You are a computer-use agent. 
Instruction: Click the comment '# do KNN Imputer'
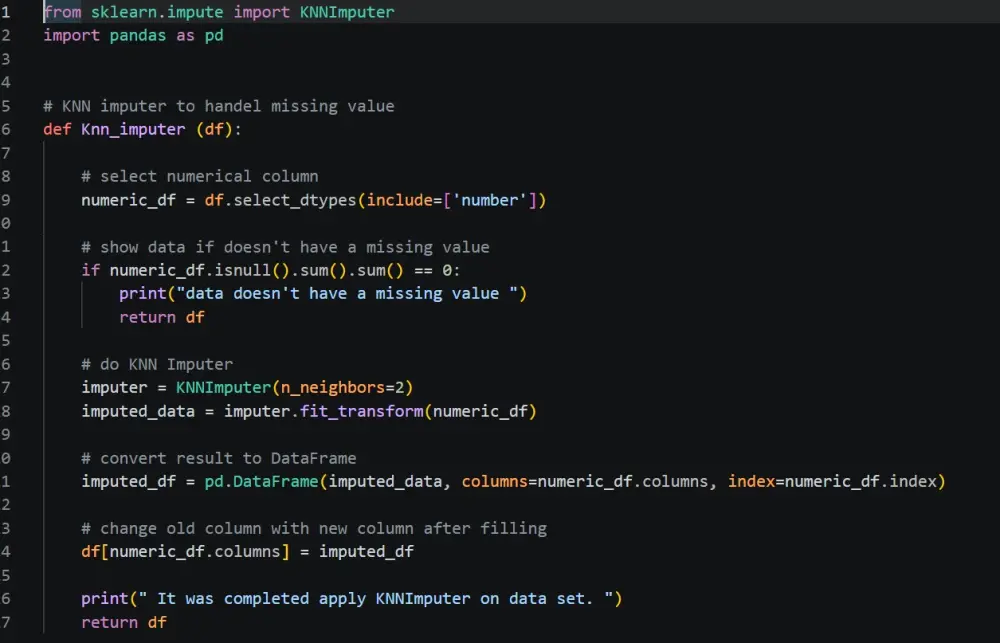point(157,364)
